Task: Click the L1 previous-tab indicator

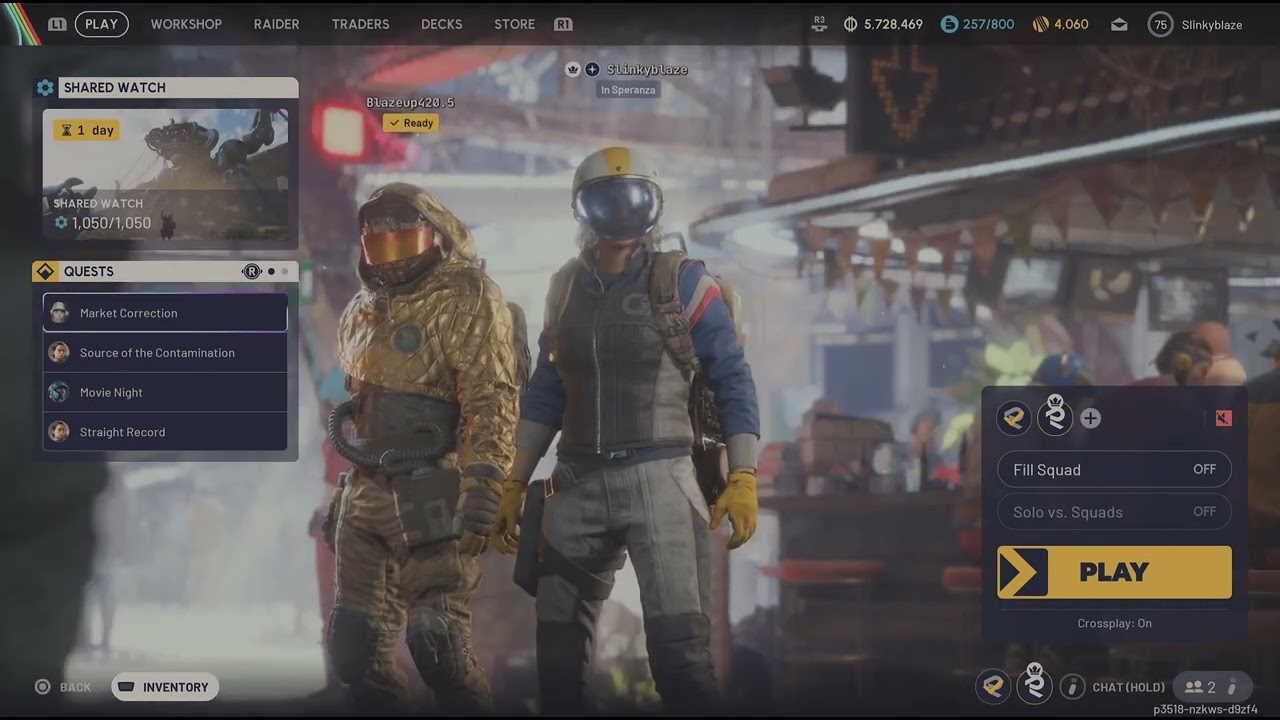Action: 57,24
